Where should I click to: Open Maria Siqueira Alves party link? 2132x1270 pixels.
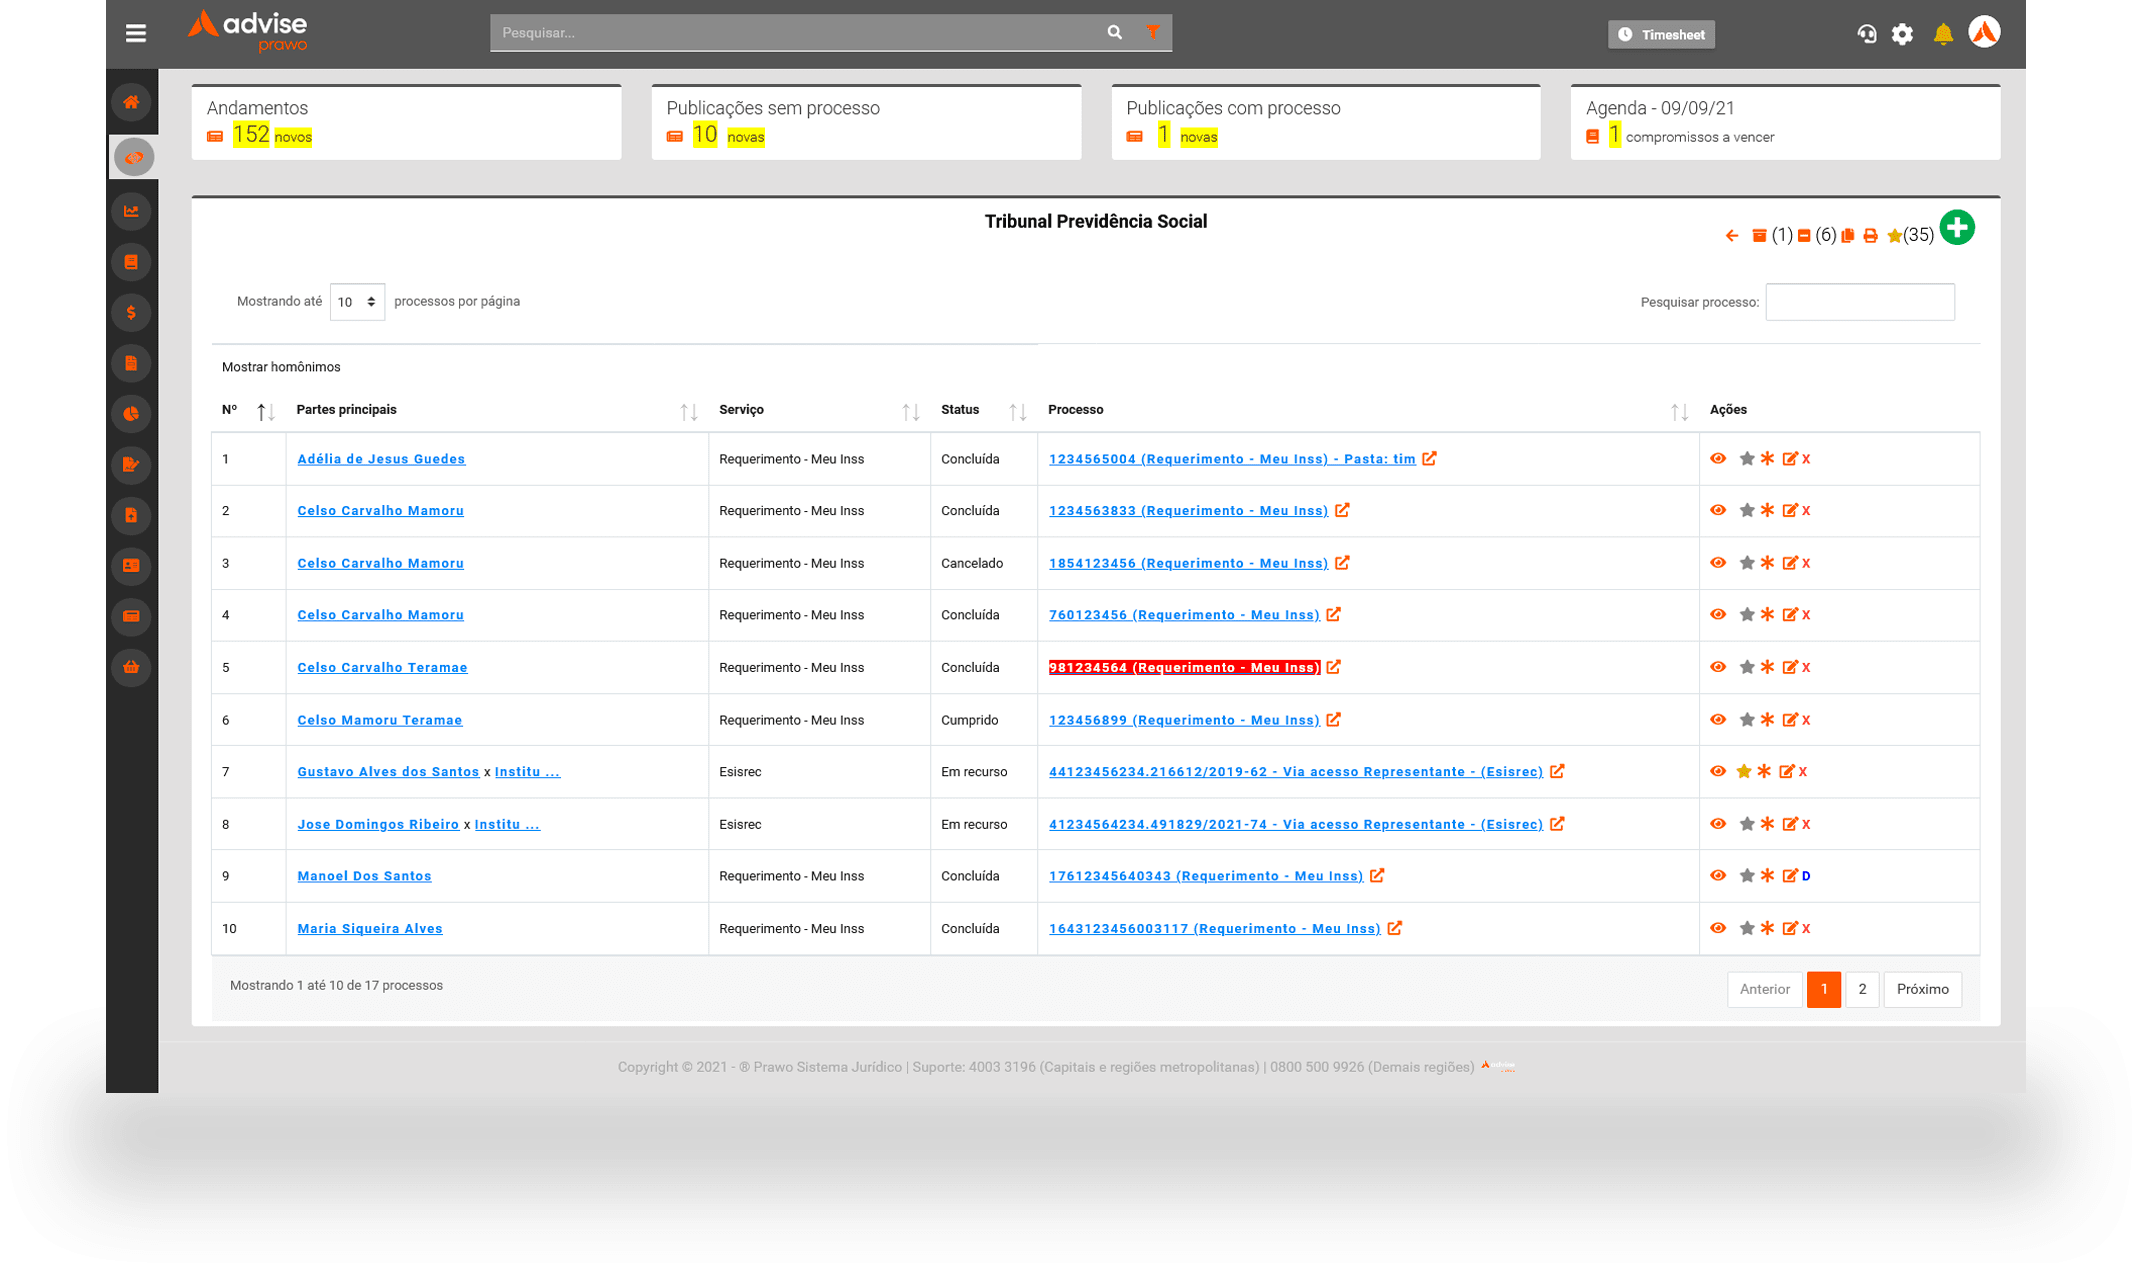click(370, 929)
